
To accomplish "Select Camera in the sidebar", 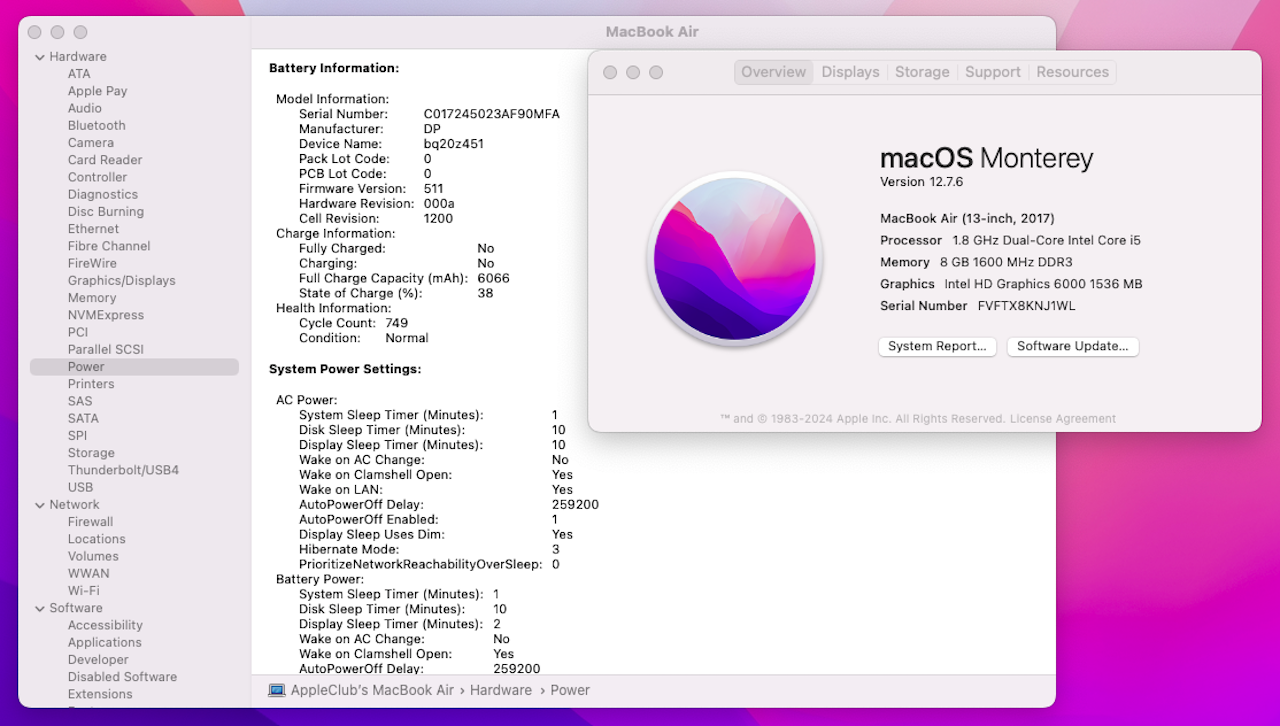I will (91, 143).
